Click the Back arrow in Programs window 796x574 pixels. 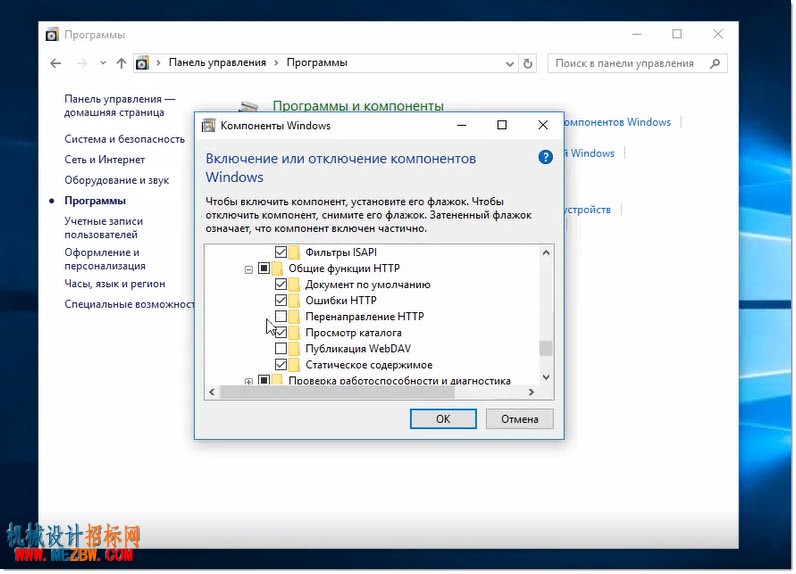(56, 63)
